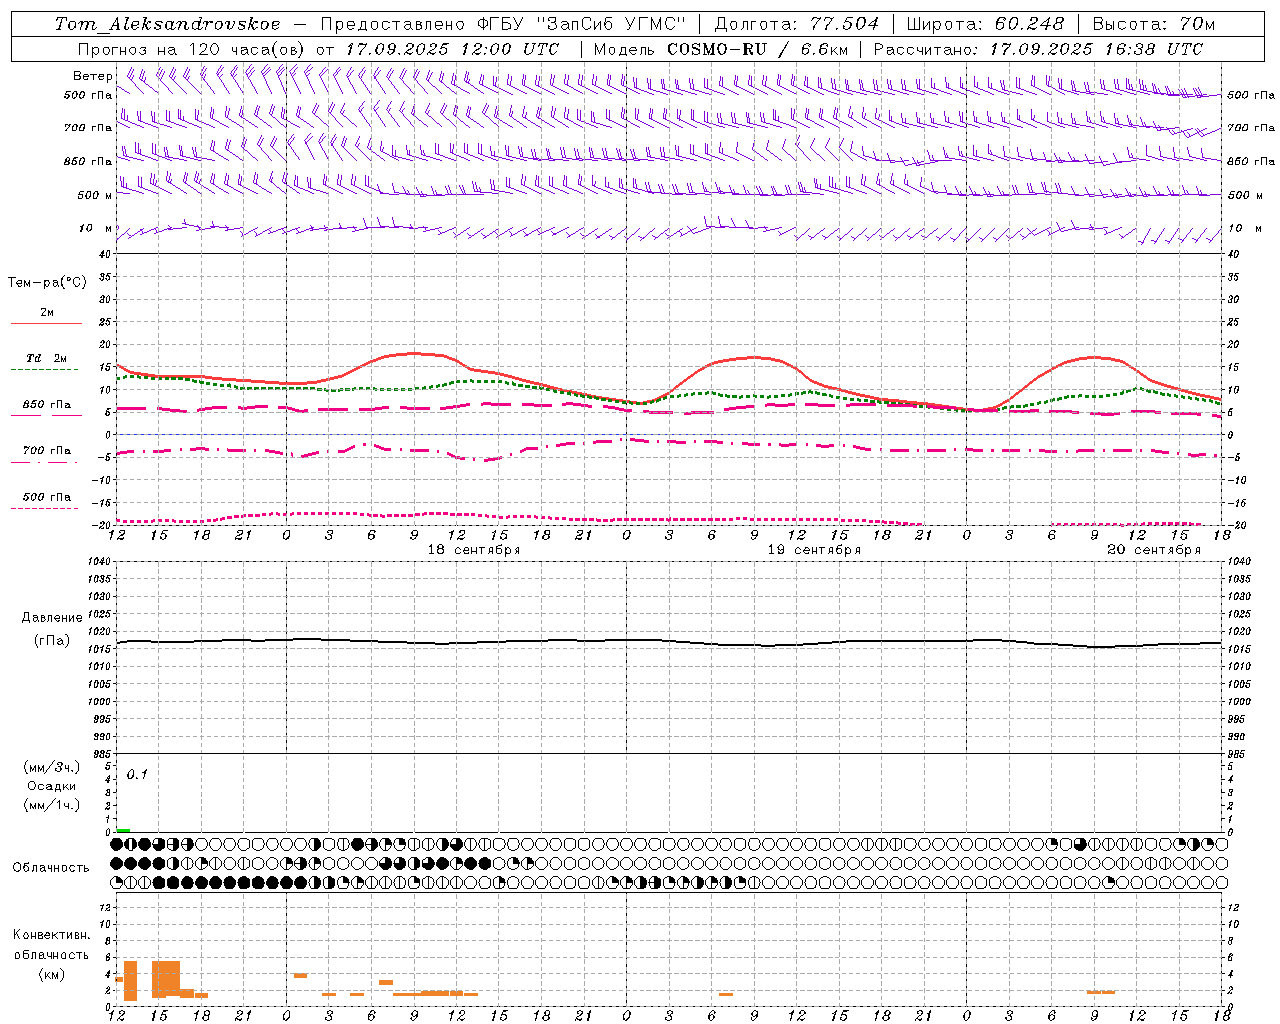The image size is (1280, 1024).
Task: Click the "18 сентября" date label
Action: pos(473,549)
